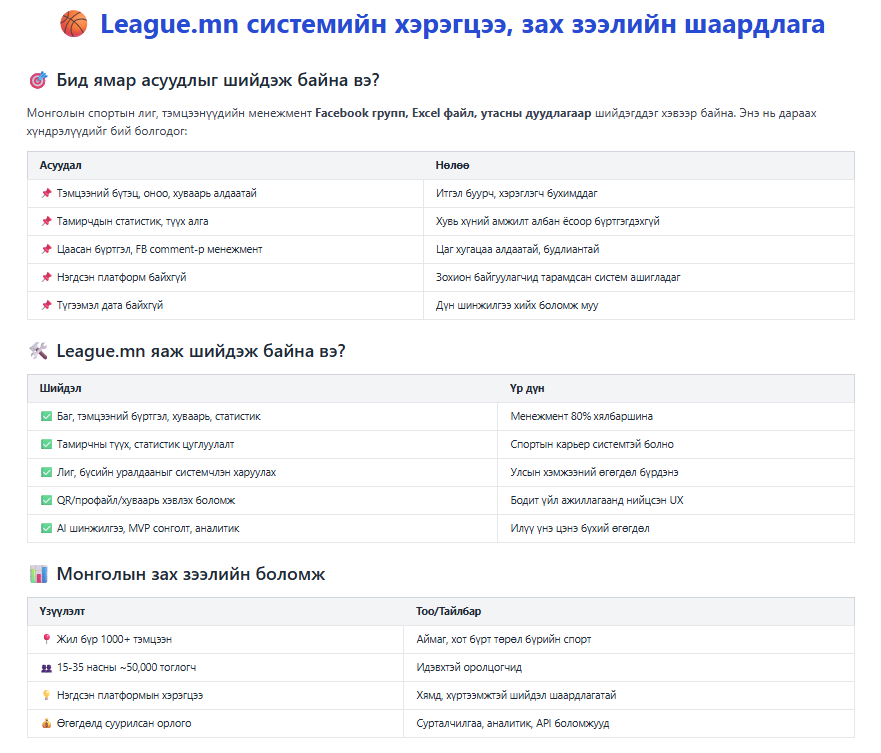The width and height of the screenshot is (881, 753).
Task: Click the pushpin beside 'Түгээмэл дата байхгүй'
Action: (x=46, y=305)
